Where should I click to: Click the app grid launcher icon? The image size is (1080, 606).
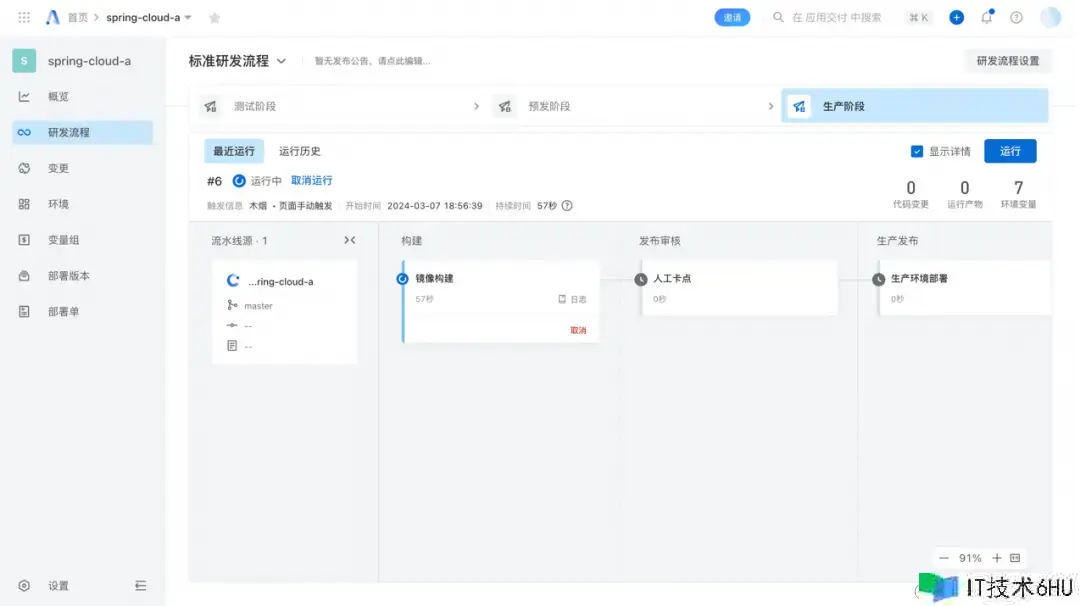tap(24, 18)
